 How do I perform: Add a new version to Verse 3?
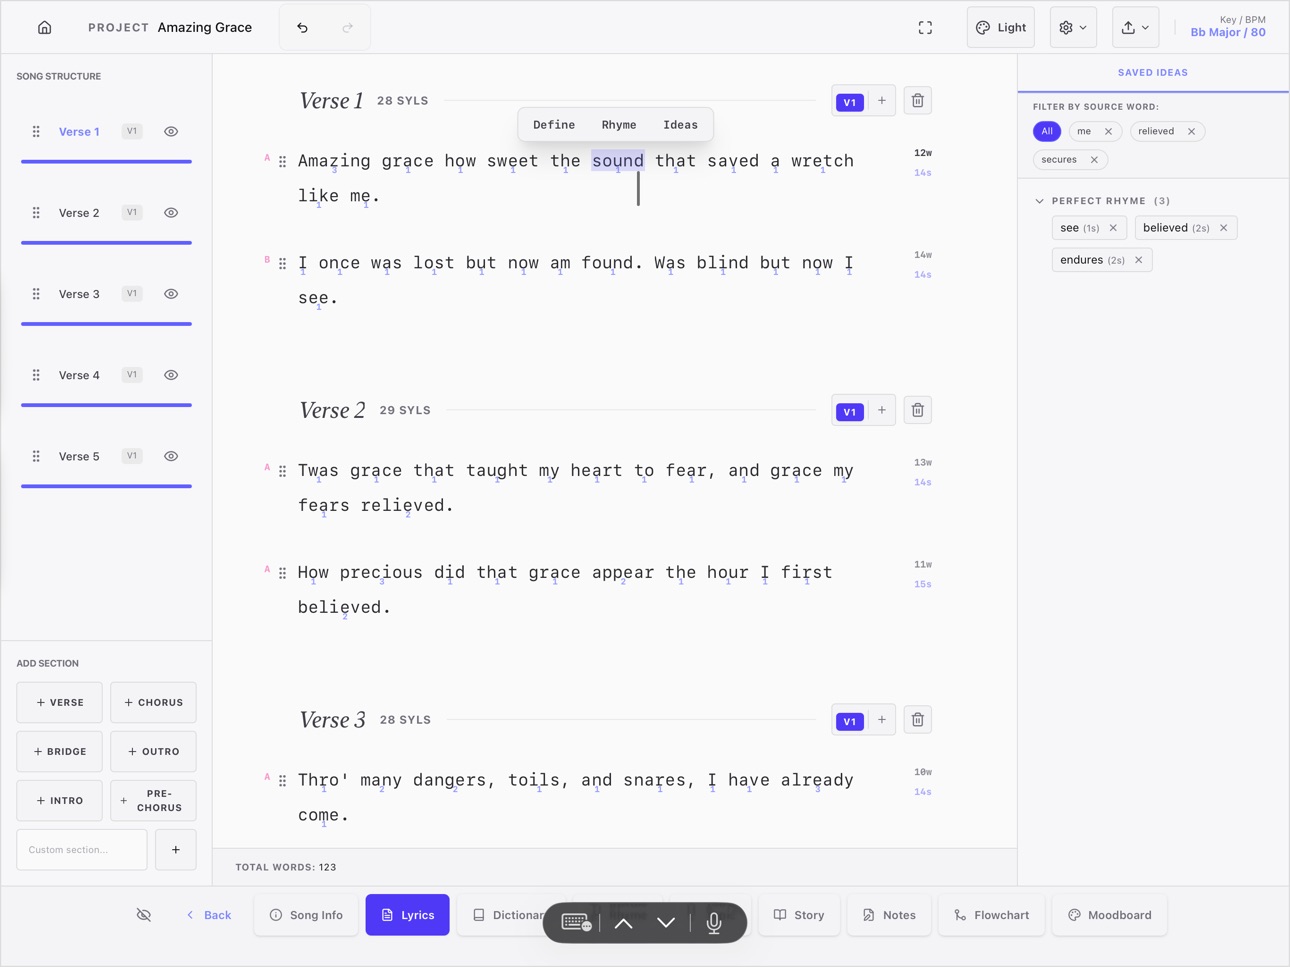pos(882,720)
